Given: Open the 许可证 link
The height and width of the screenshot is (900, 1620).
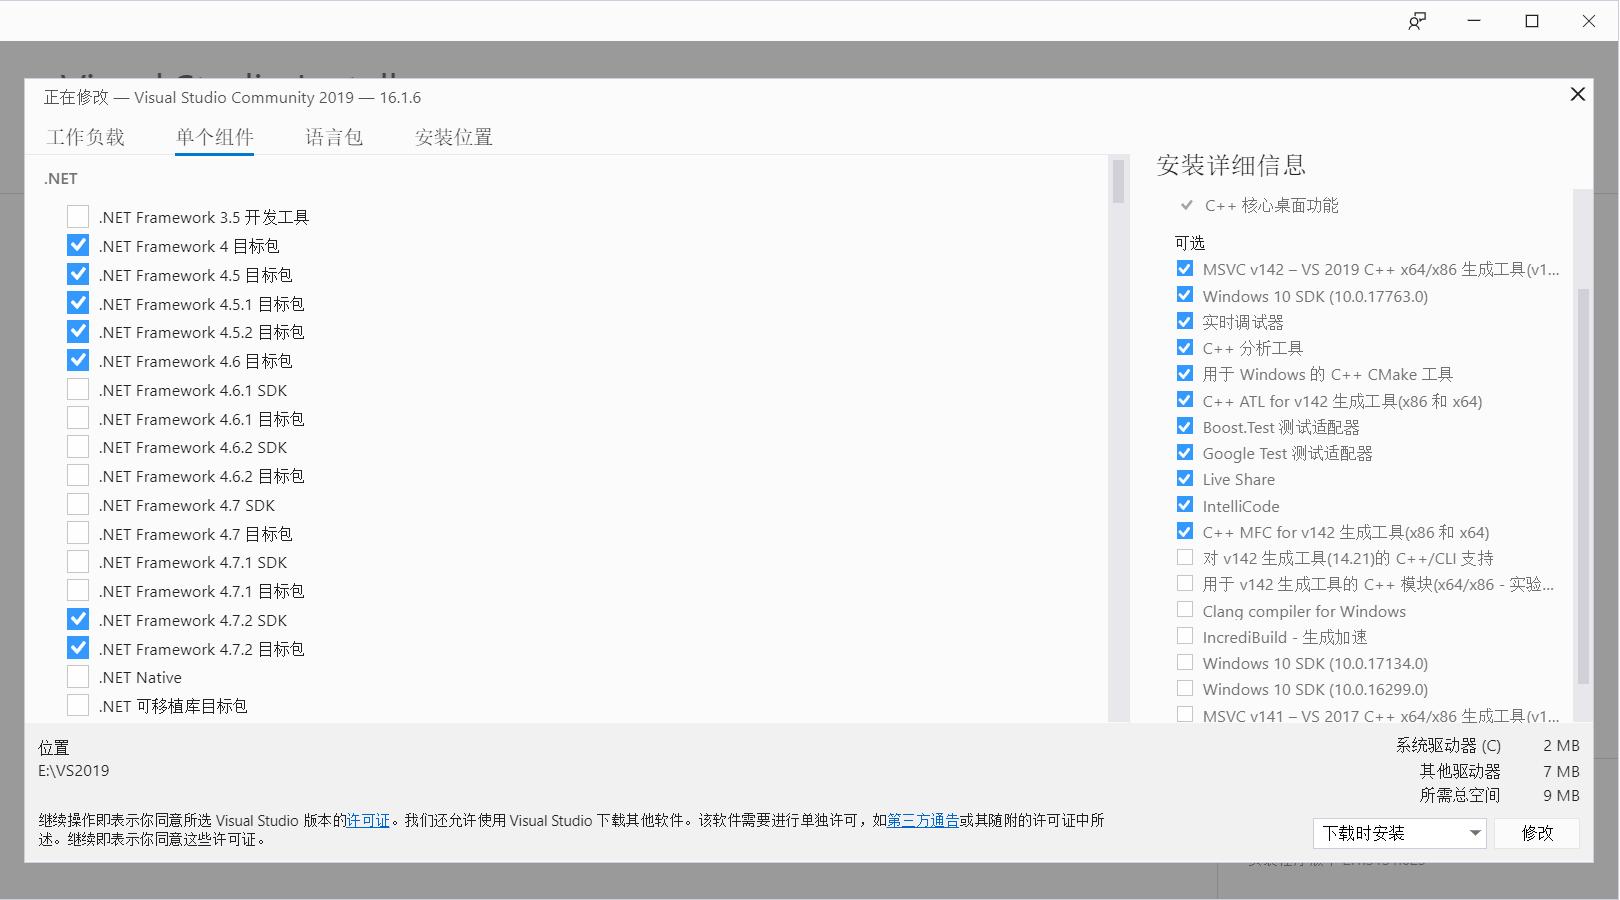Looking at the screenshot, I should [368, 821].
